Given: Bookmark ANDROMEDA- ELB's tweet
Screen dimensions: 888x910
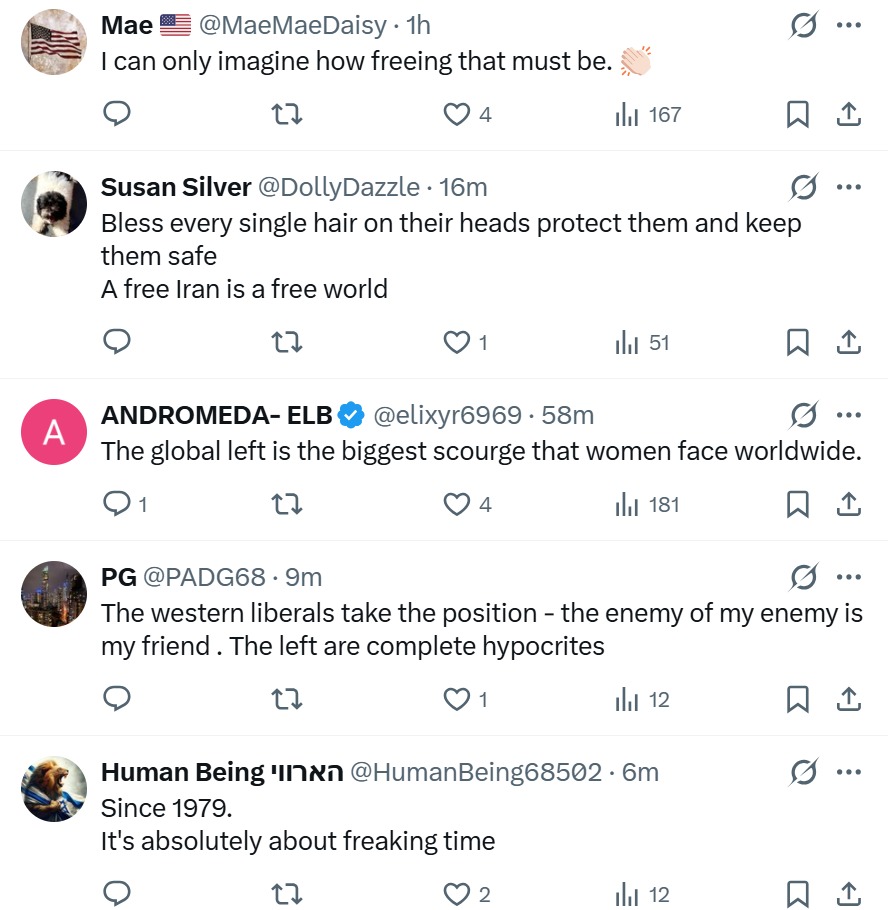Looking at the screenshot, I should 797,505.
